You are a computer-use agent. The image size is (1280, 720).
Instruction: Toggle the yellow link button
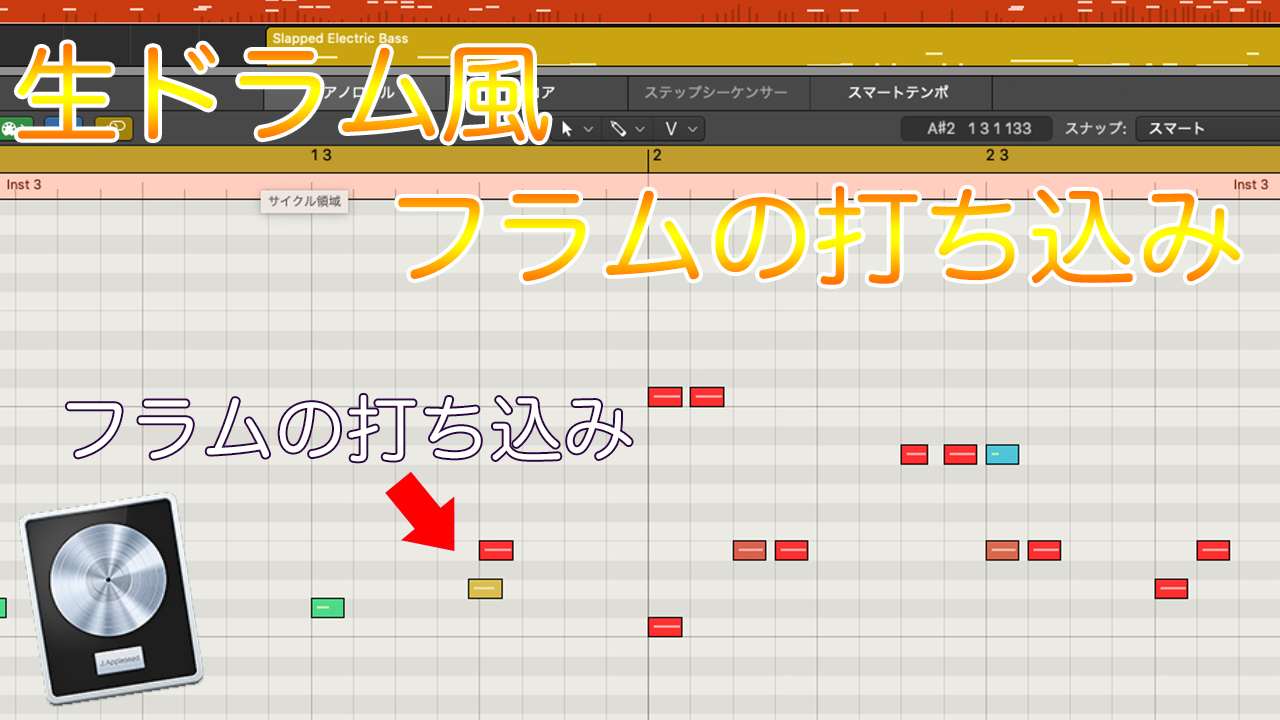point(114,128)
